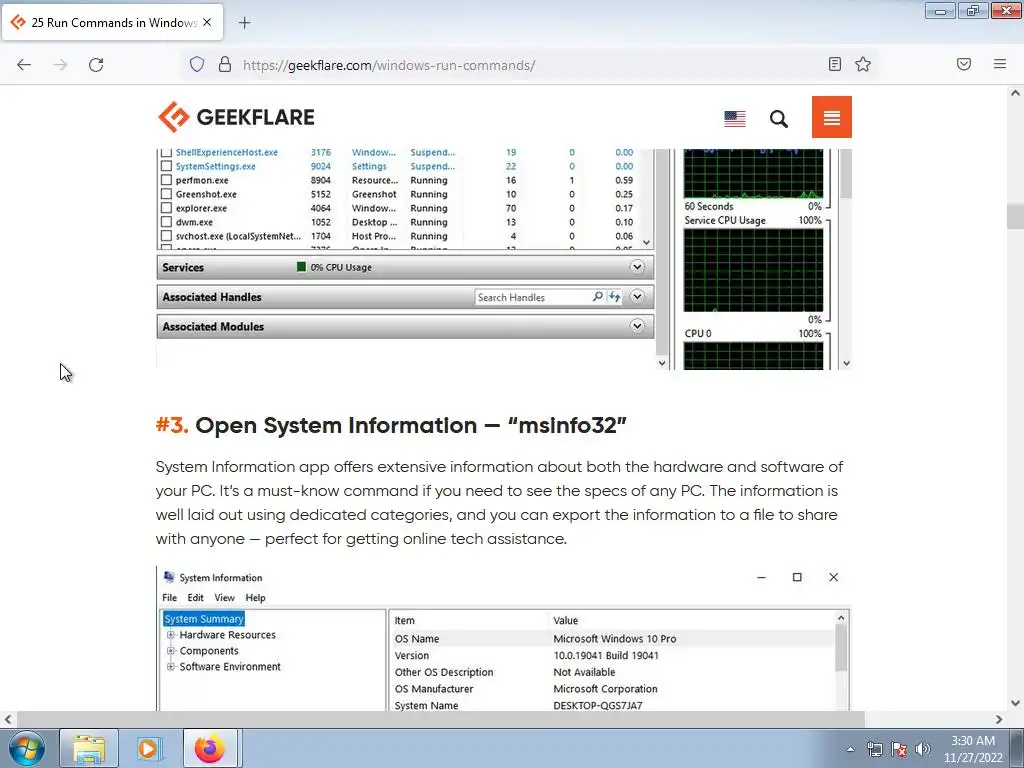Open language selector US flag icon
Viewport: 1024px width, 768px height.
735,118
